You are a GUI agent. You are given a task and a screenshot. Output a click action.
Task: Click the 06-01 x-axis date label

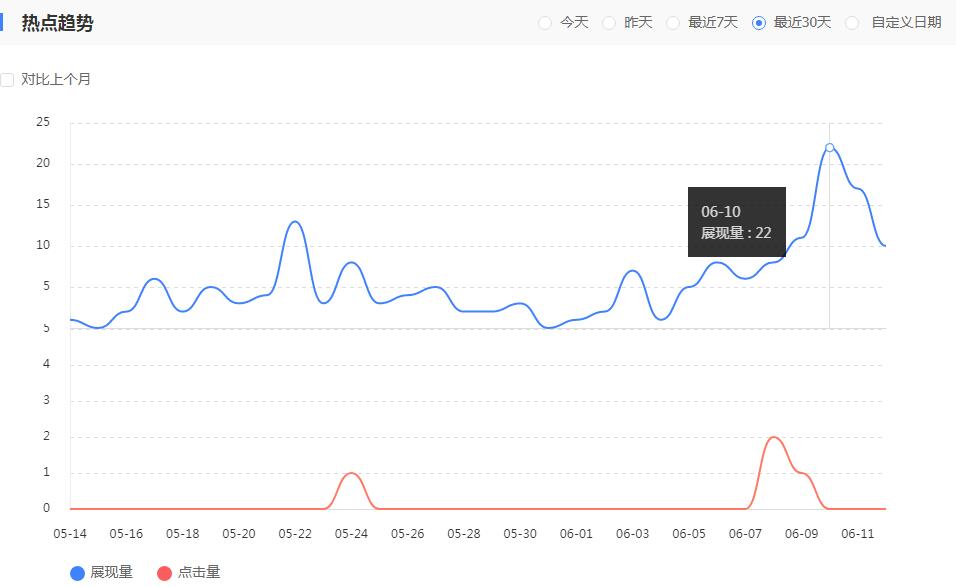[x=576, y=534]
